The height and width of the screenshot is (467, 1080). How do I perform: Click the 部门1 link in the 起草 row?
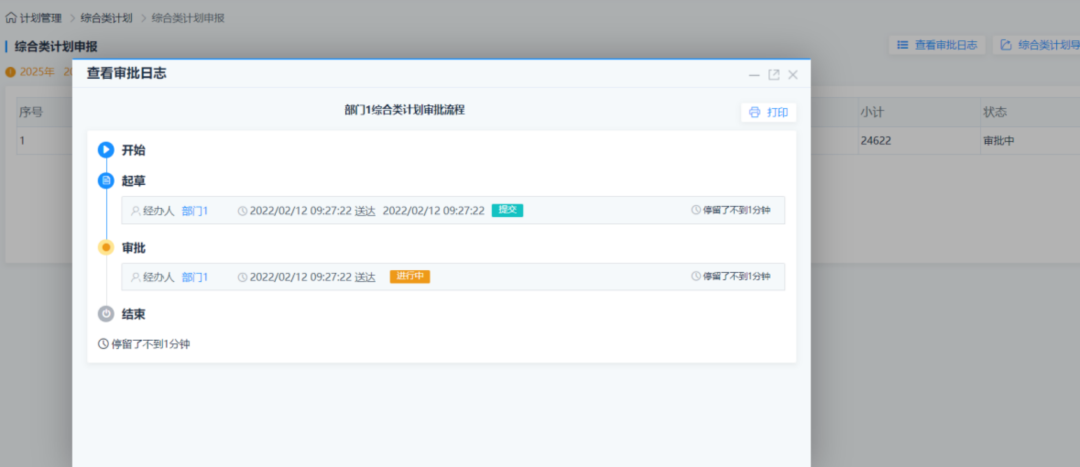[x=195, y=211]
